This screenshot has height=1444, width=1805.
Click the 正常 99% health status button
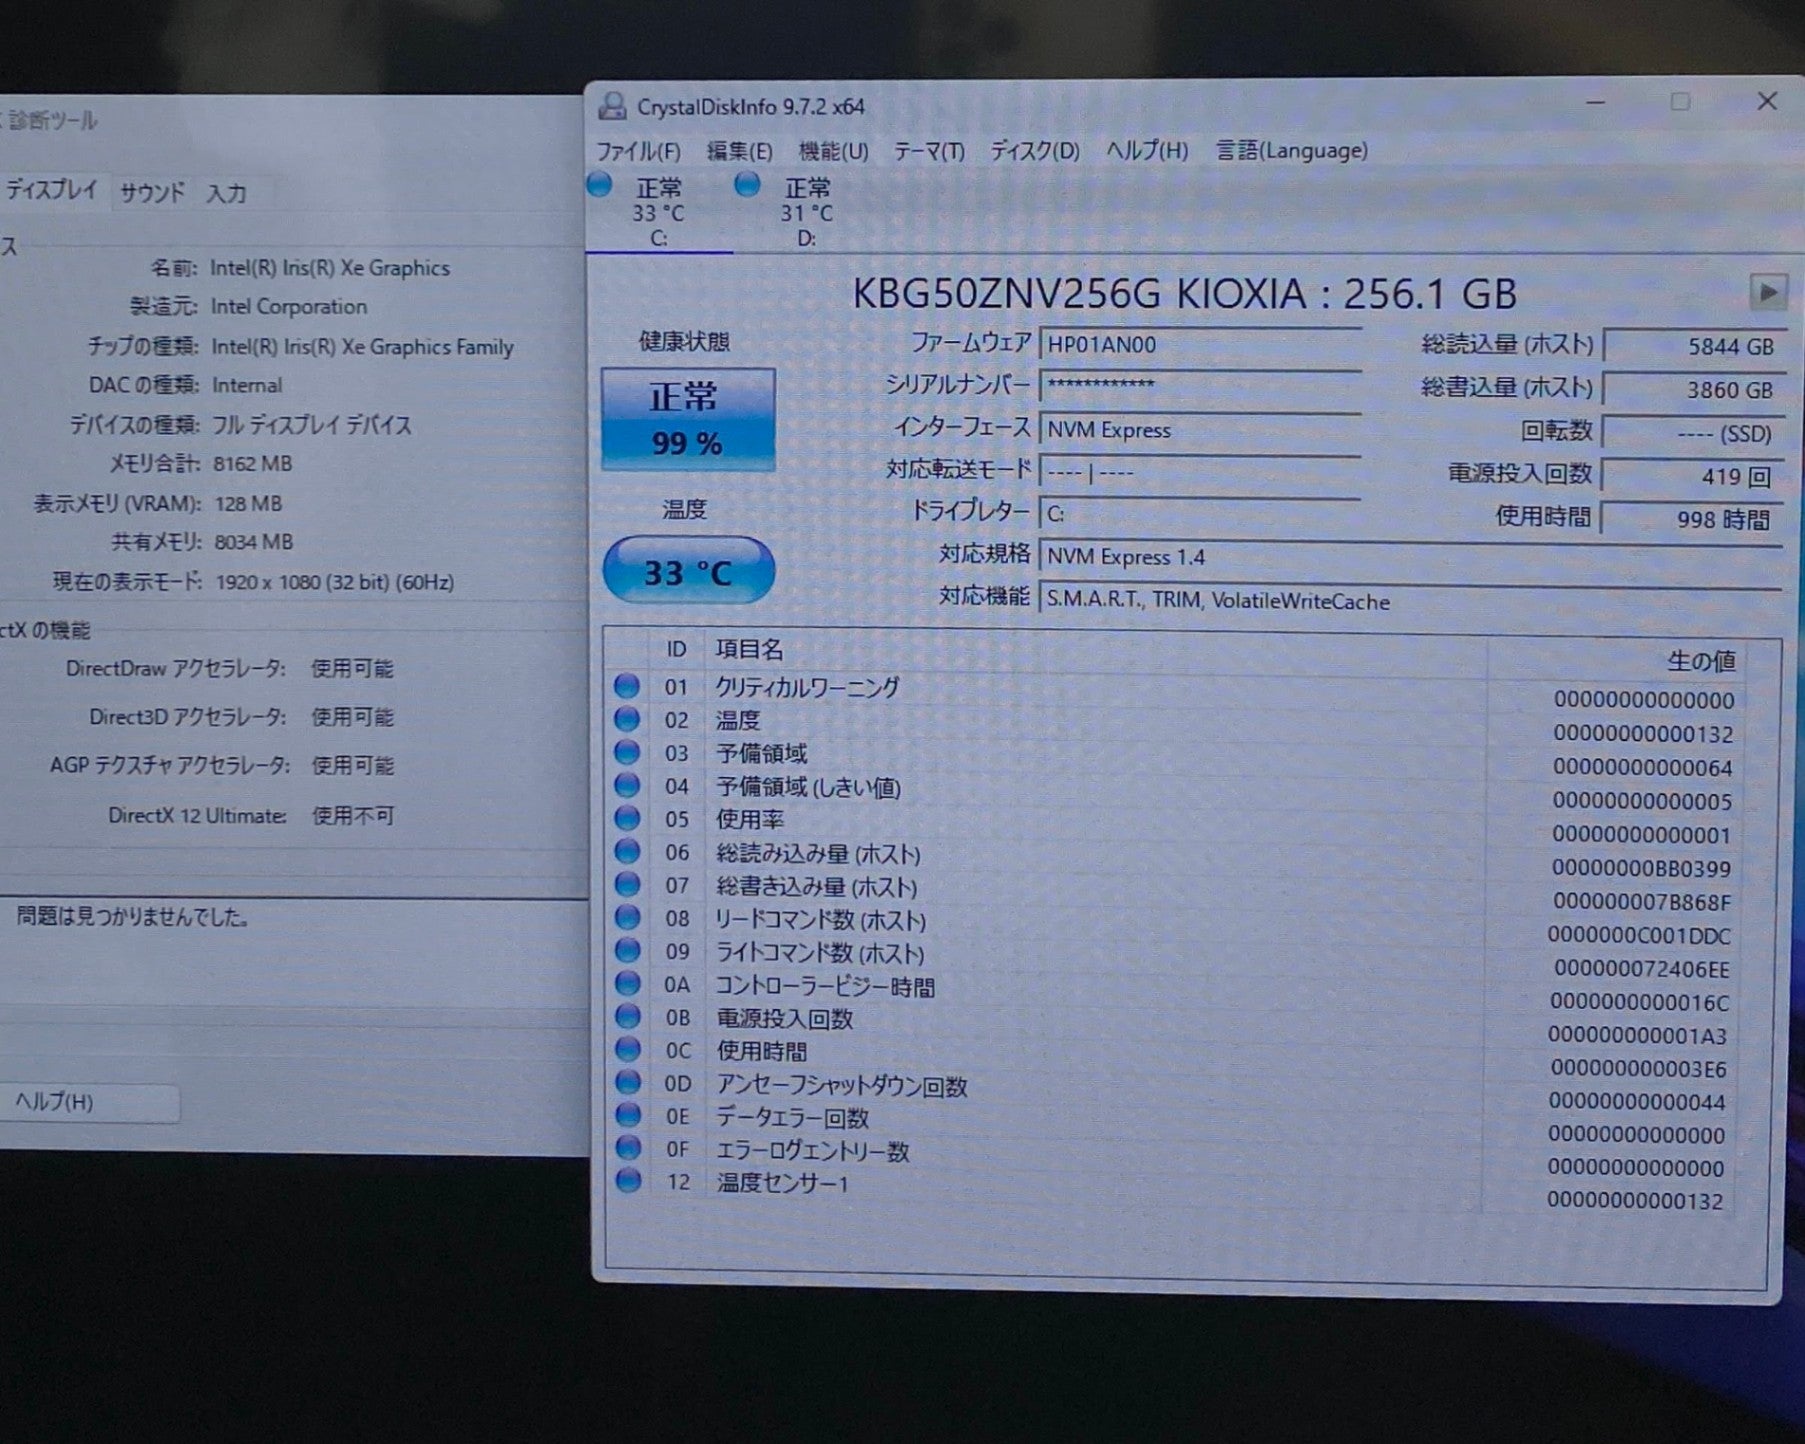pos(687,419)
